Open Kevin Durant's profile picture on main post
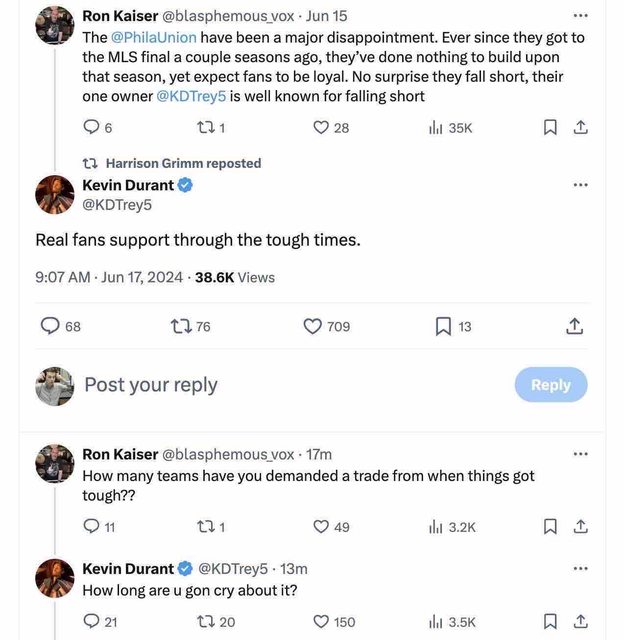The height and width of the screenshot is (640, 624). point(55,195)
